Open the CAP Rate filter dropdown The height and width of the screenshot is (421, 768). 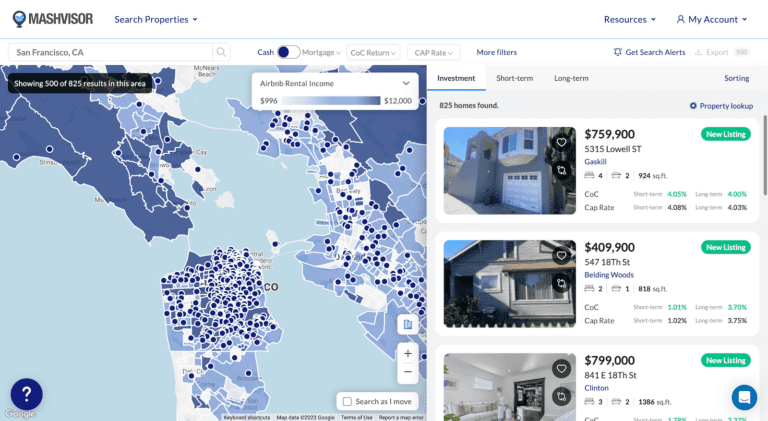[432, 52]
